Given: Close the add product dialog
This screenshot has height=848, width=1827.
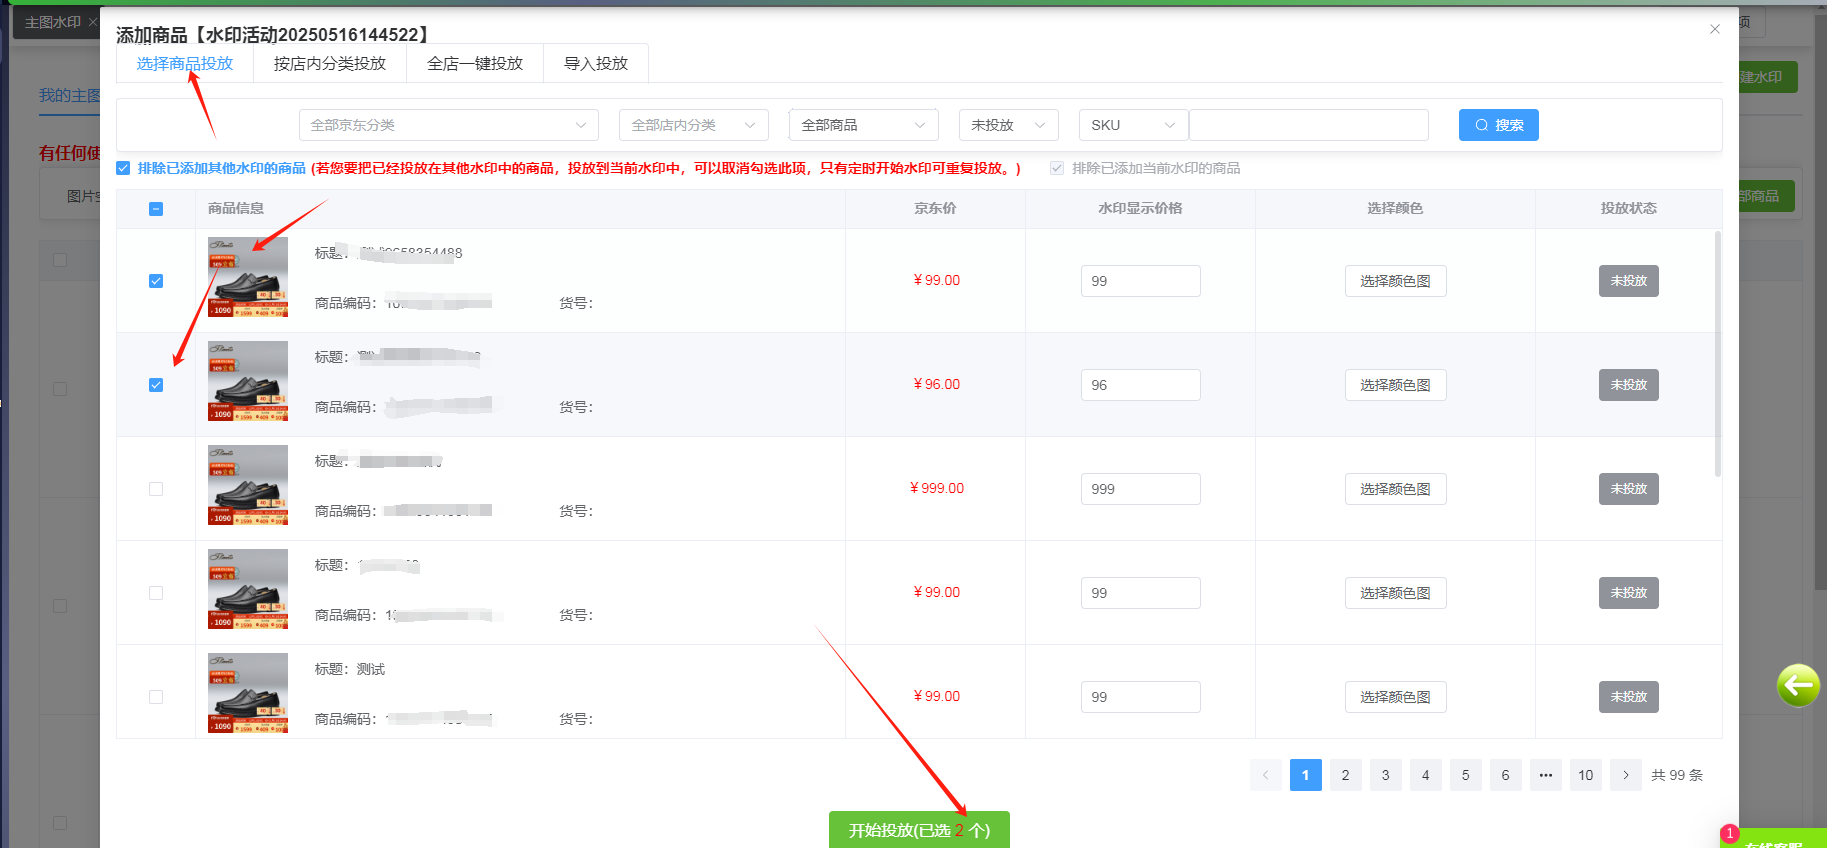Looking at the screenshot, I should 1714,29.
